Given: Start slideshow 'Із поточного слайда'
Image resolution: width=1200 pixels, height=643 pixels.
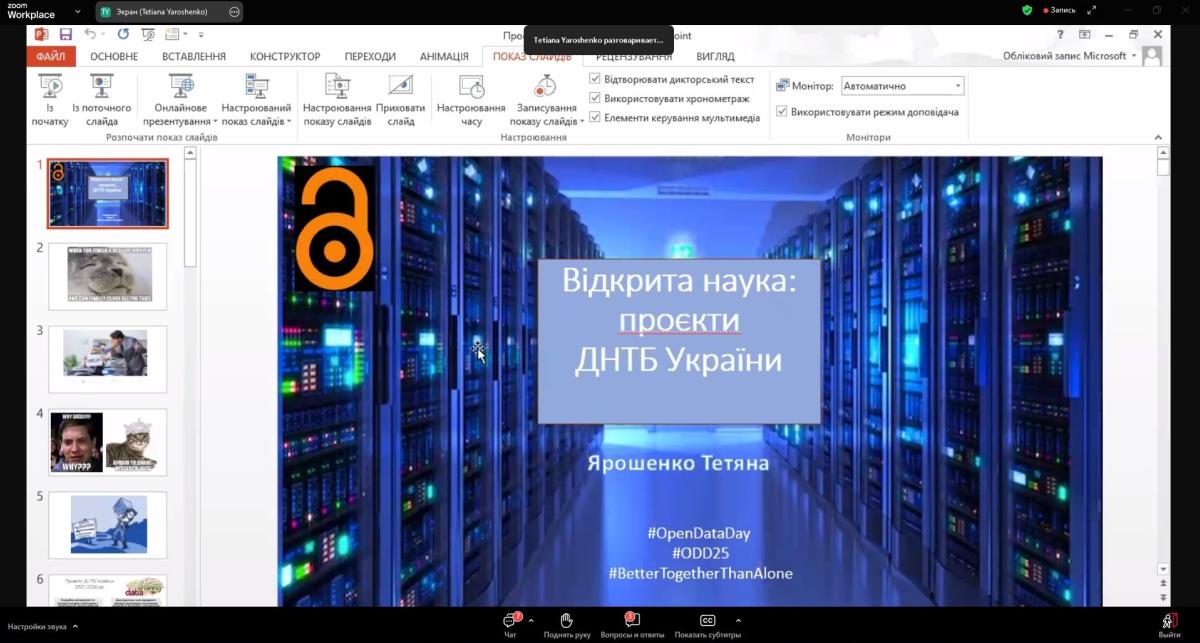Looking at the screenshot, I should (x=101, y=87).
